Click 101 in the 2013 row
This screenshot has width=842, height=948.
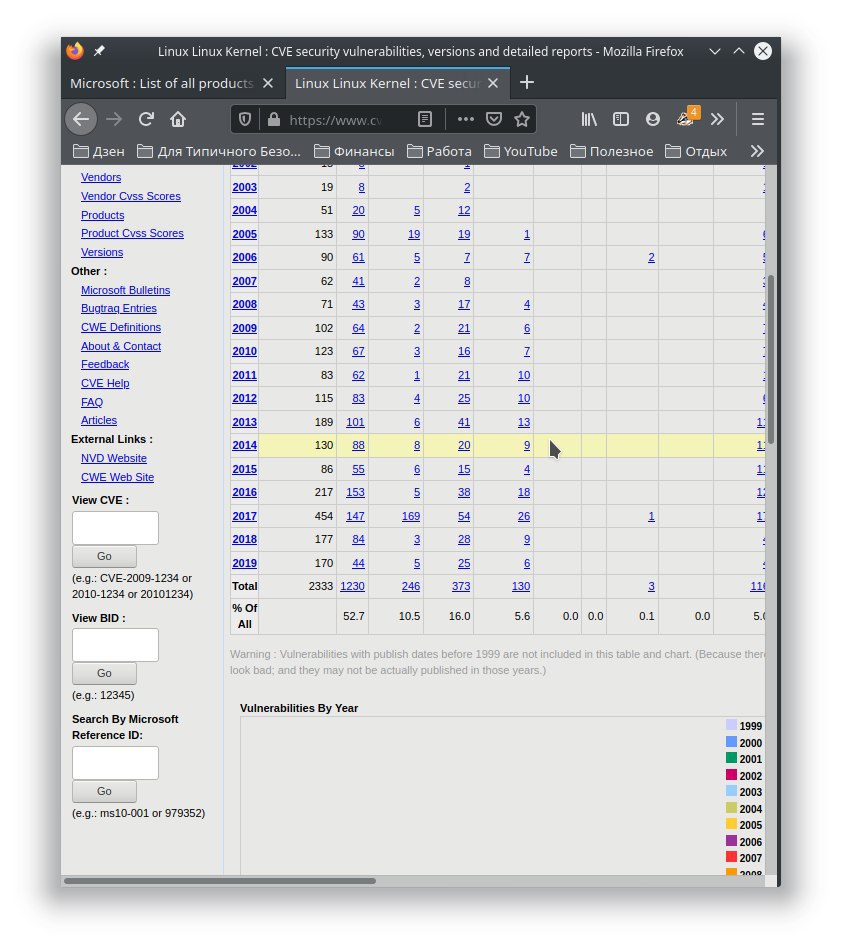click(x=355, y=422)
